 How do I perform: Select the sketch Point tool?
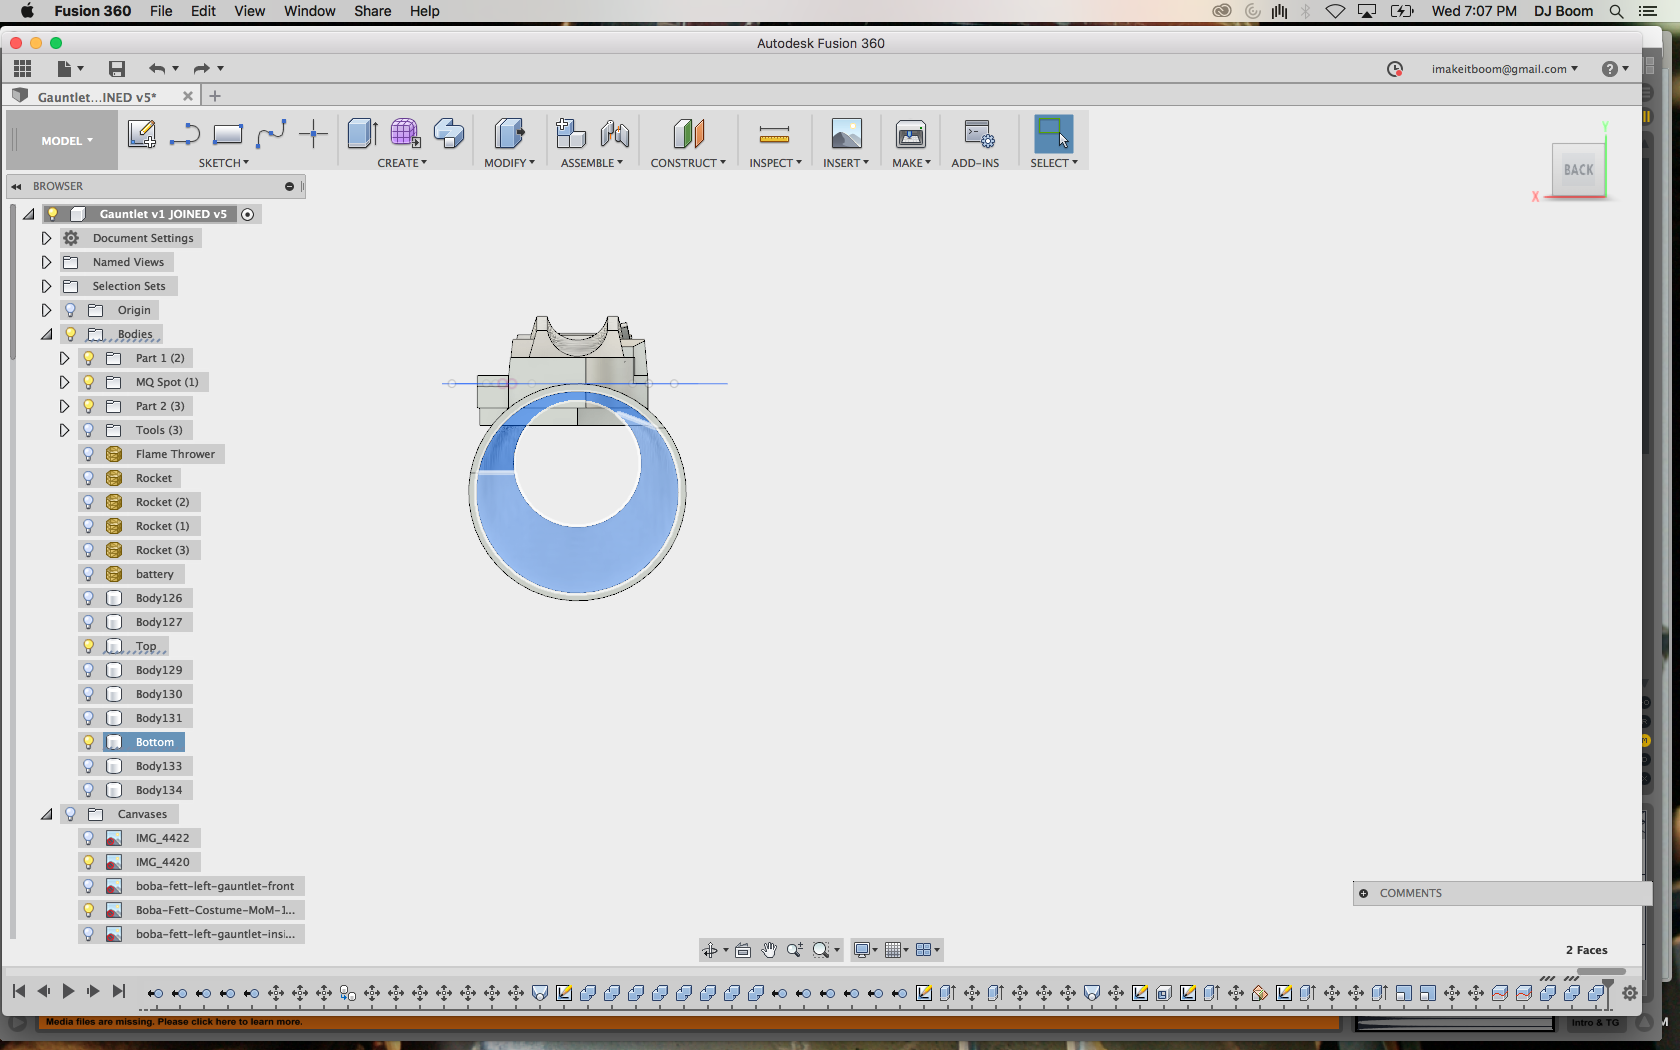point(314,134)
